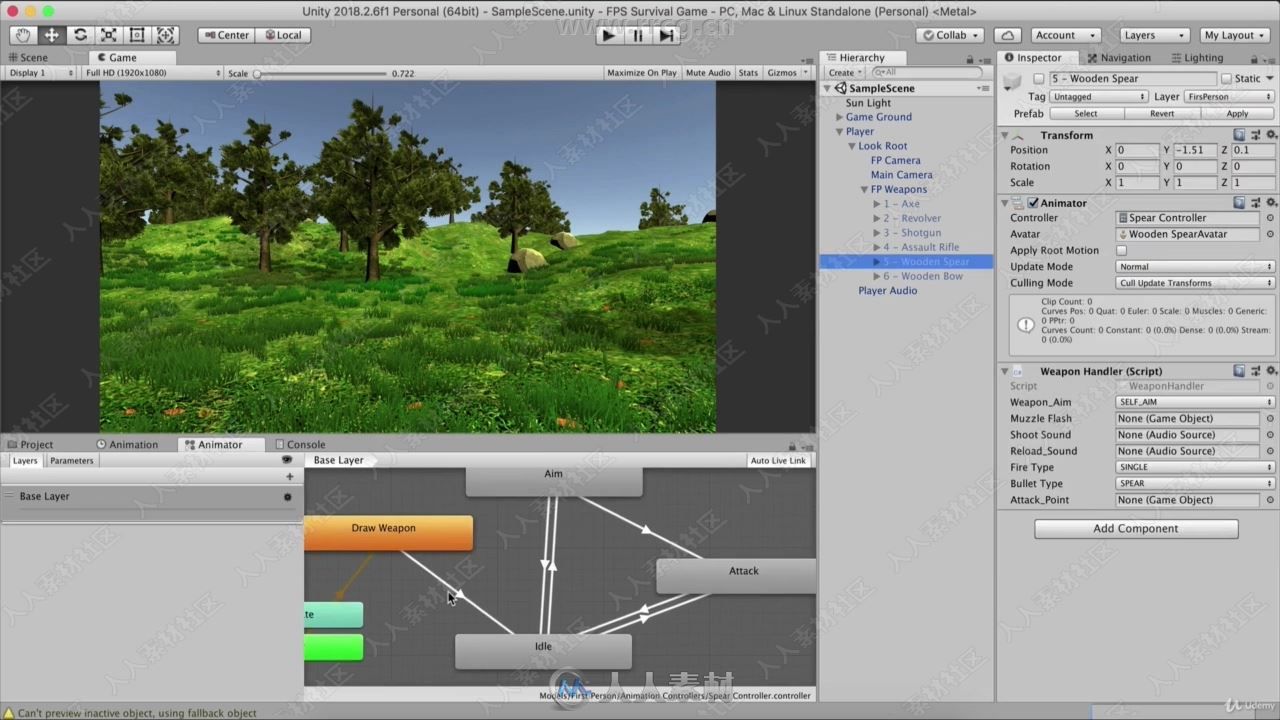Open Animator component gear settings

point(1271,203)
